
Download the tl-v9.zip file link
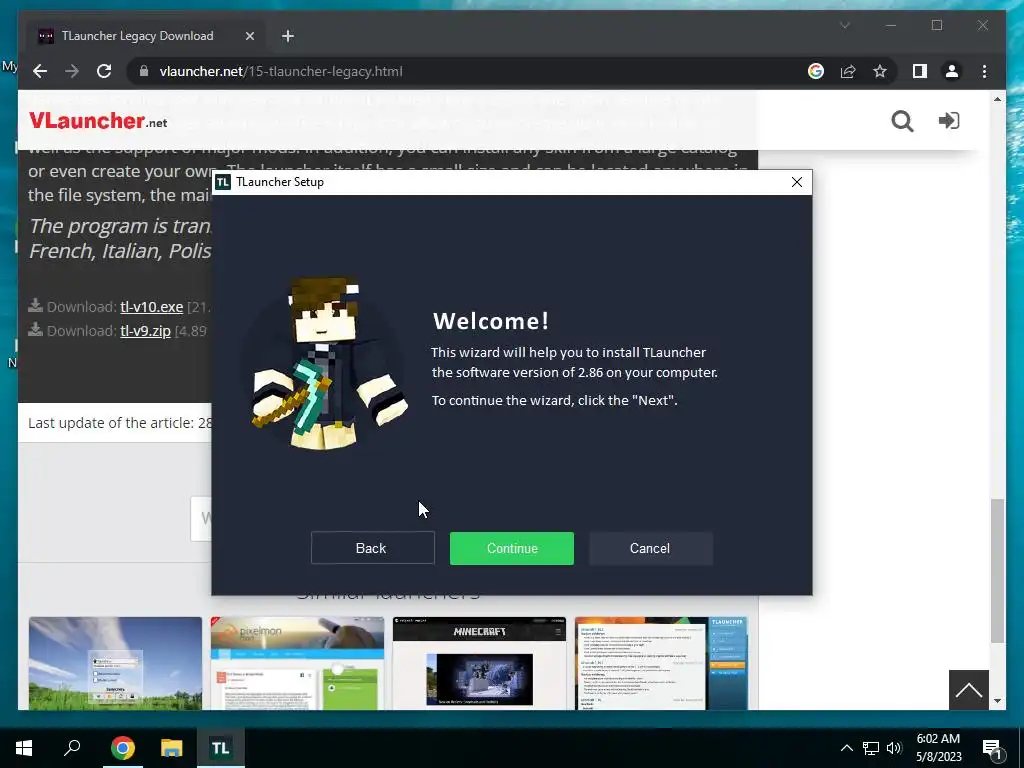tap(145, 331)
